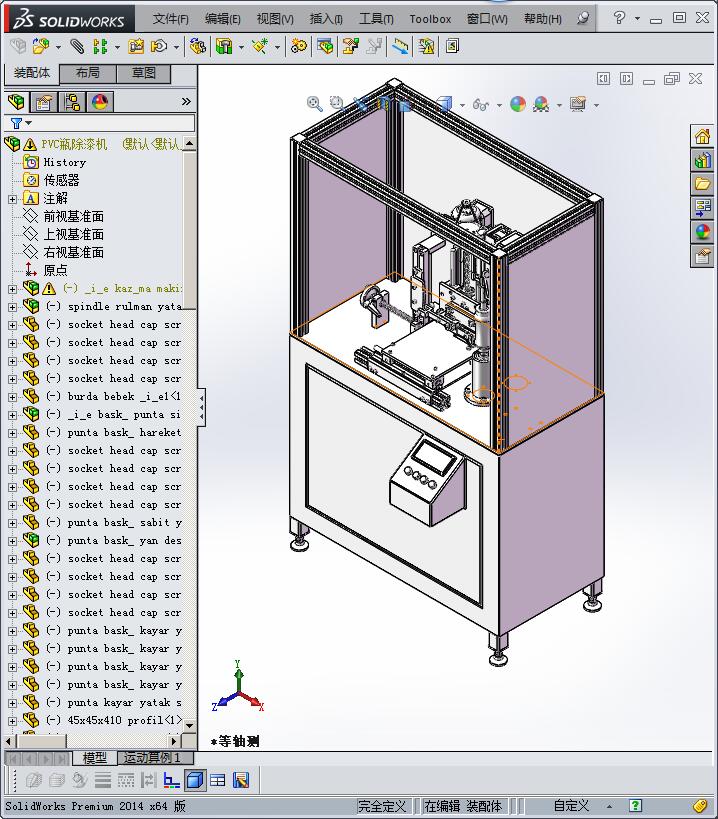Open the Display Style cube dropdown
718x819 pixels.
click(462, 106)
